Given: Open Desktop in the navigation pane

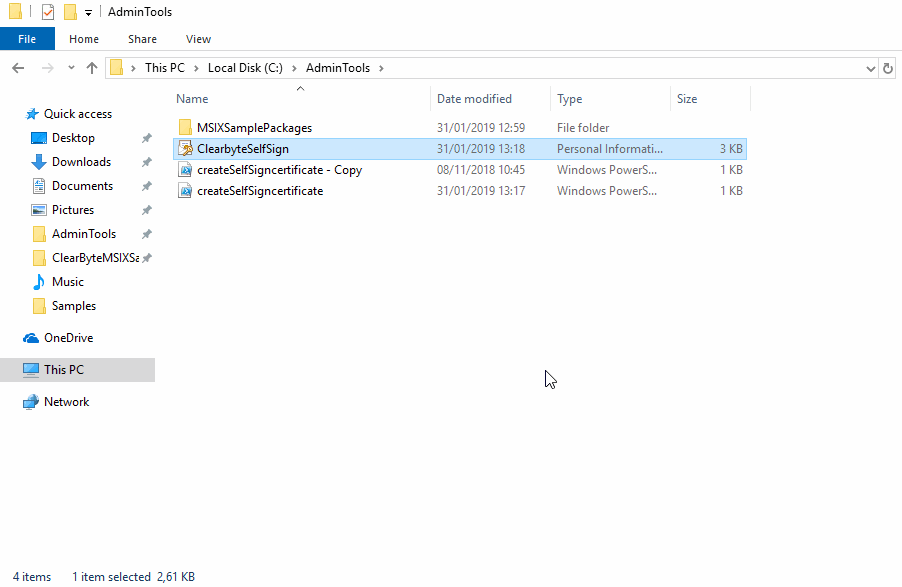Looking at the screenshot, I should pyautogui.click(x=73, y=138).
